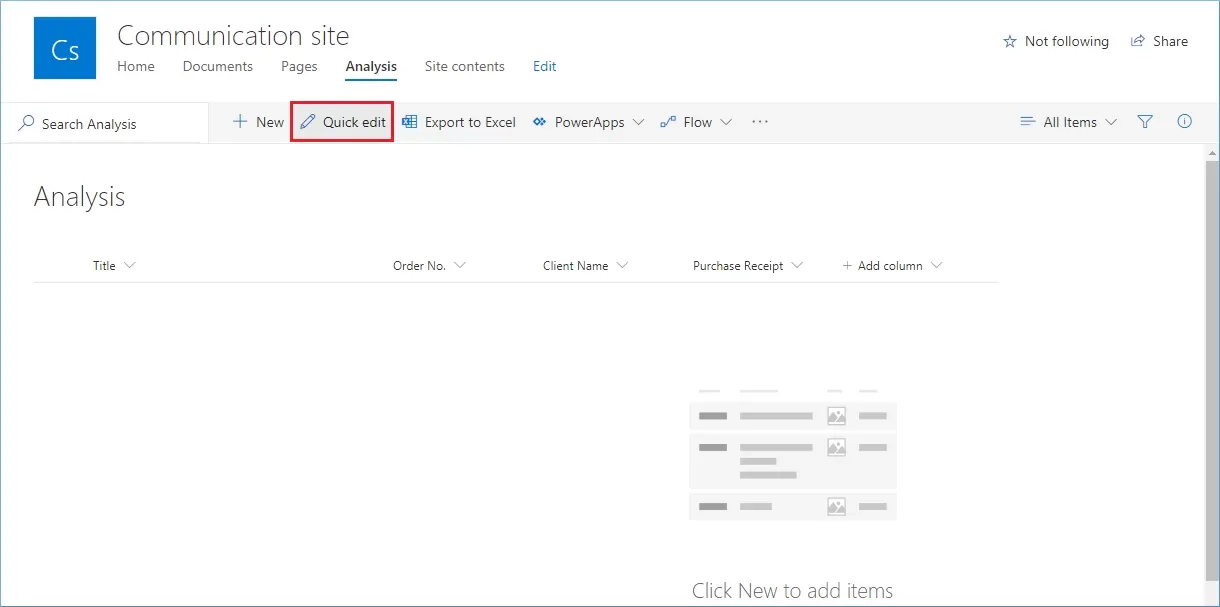1220x607 pixels.
Task: Open the Site contents tab
Action: point(465,66)
